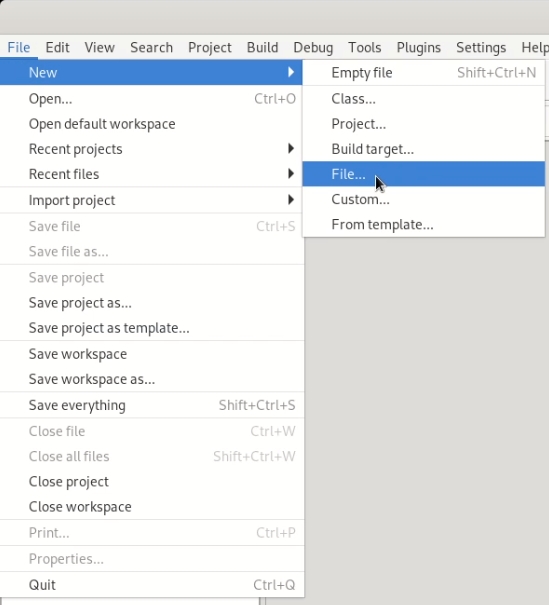Select Save workspace as...
The height and width of the screenshot is (605, 549).
151,379
